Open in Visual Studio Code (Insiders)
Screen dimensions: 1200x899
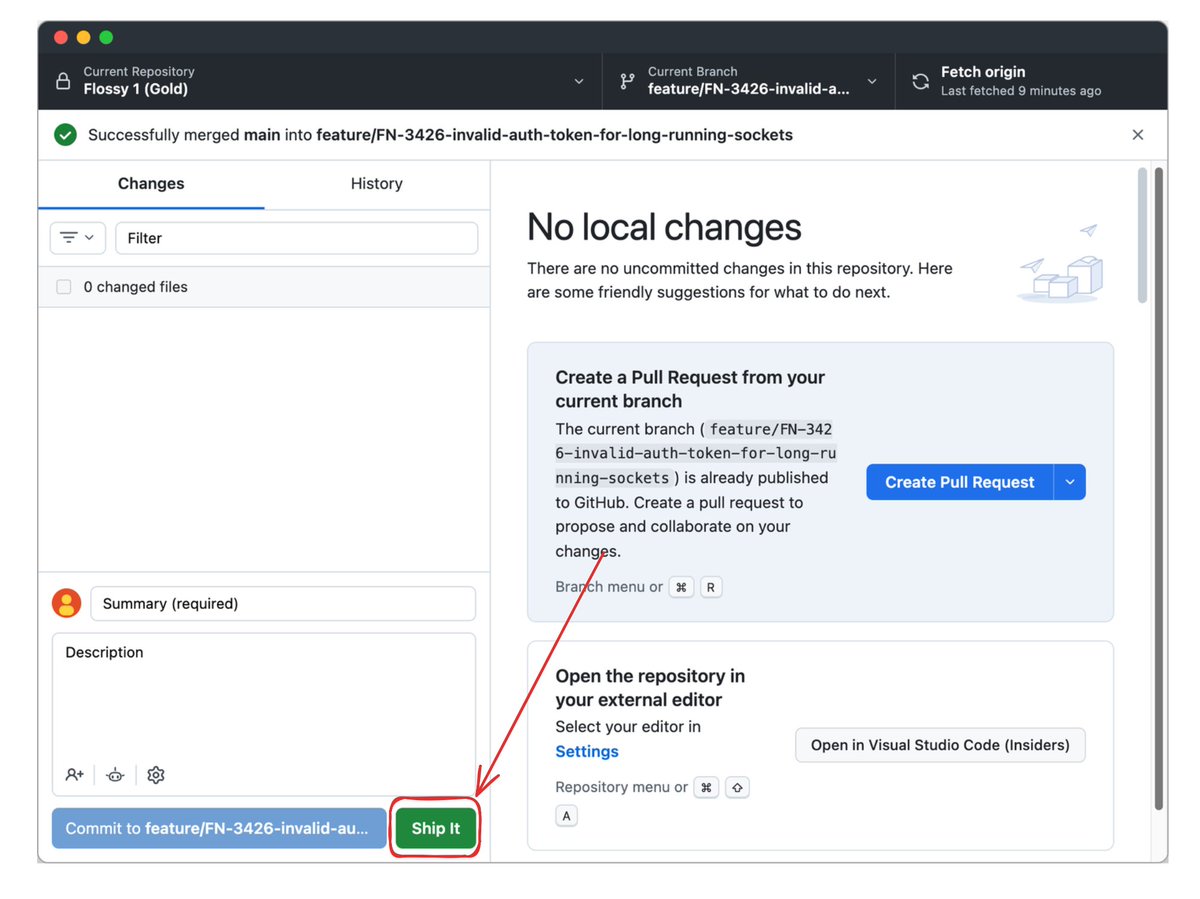click(940, 745)
